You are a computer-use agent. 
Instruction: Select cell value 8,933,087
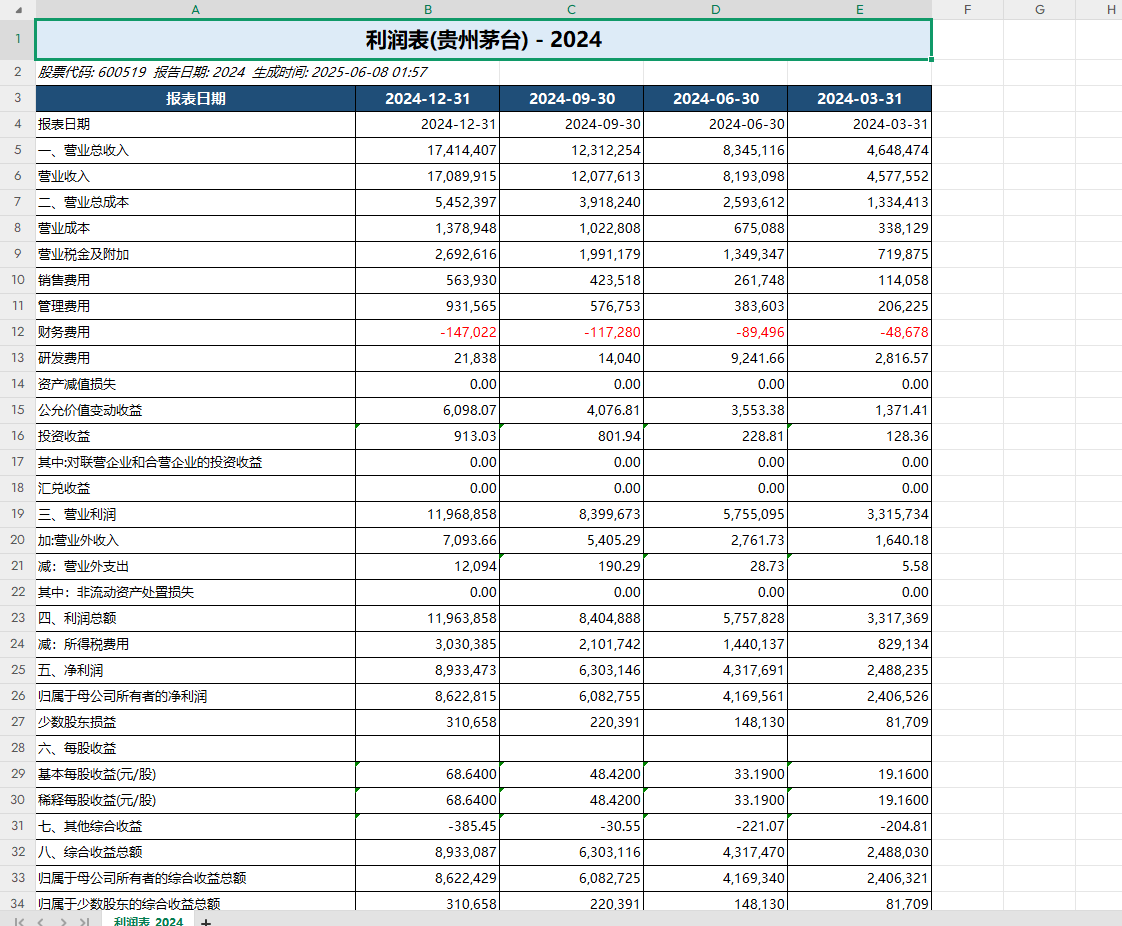click(428, 852)
